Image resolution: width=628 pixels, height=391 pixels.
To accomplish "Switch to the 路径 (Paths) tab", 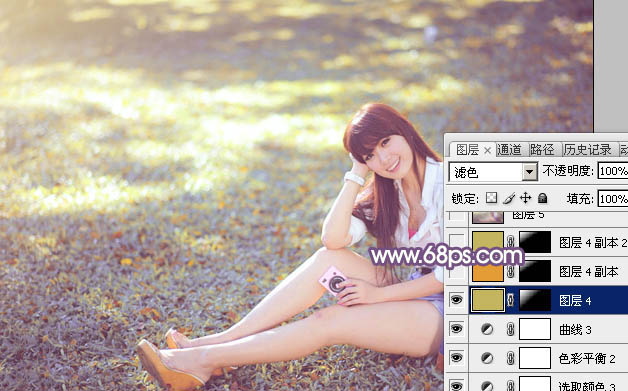I will (542, 150).
